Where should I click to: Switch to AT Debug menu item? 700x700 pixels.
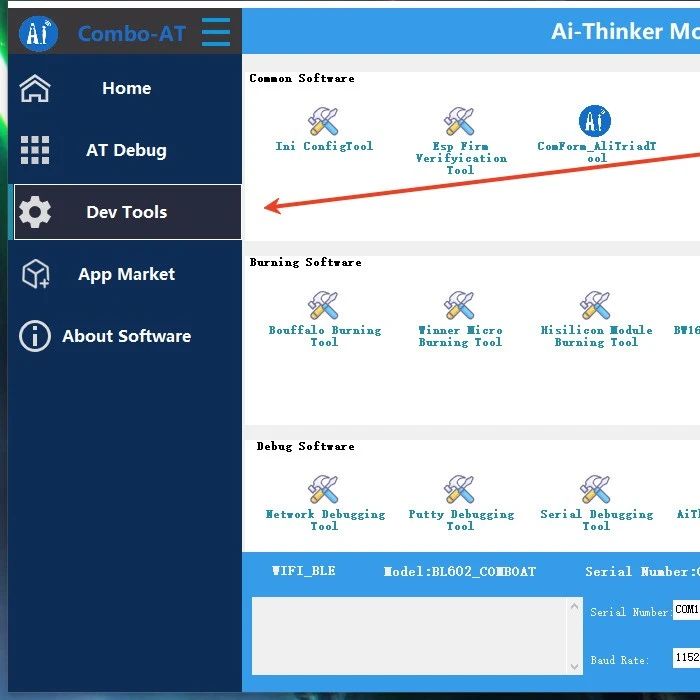click(x=125, y=150)
